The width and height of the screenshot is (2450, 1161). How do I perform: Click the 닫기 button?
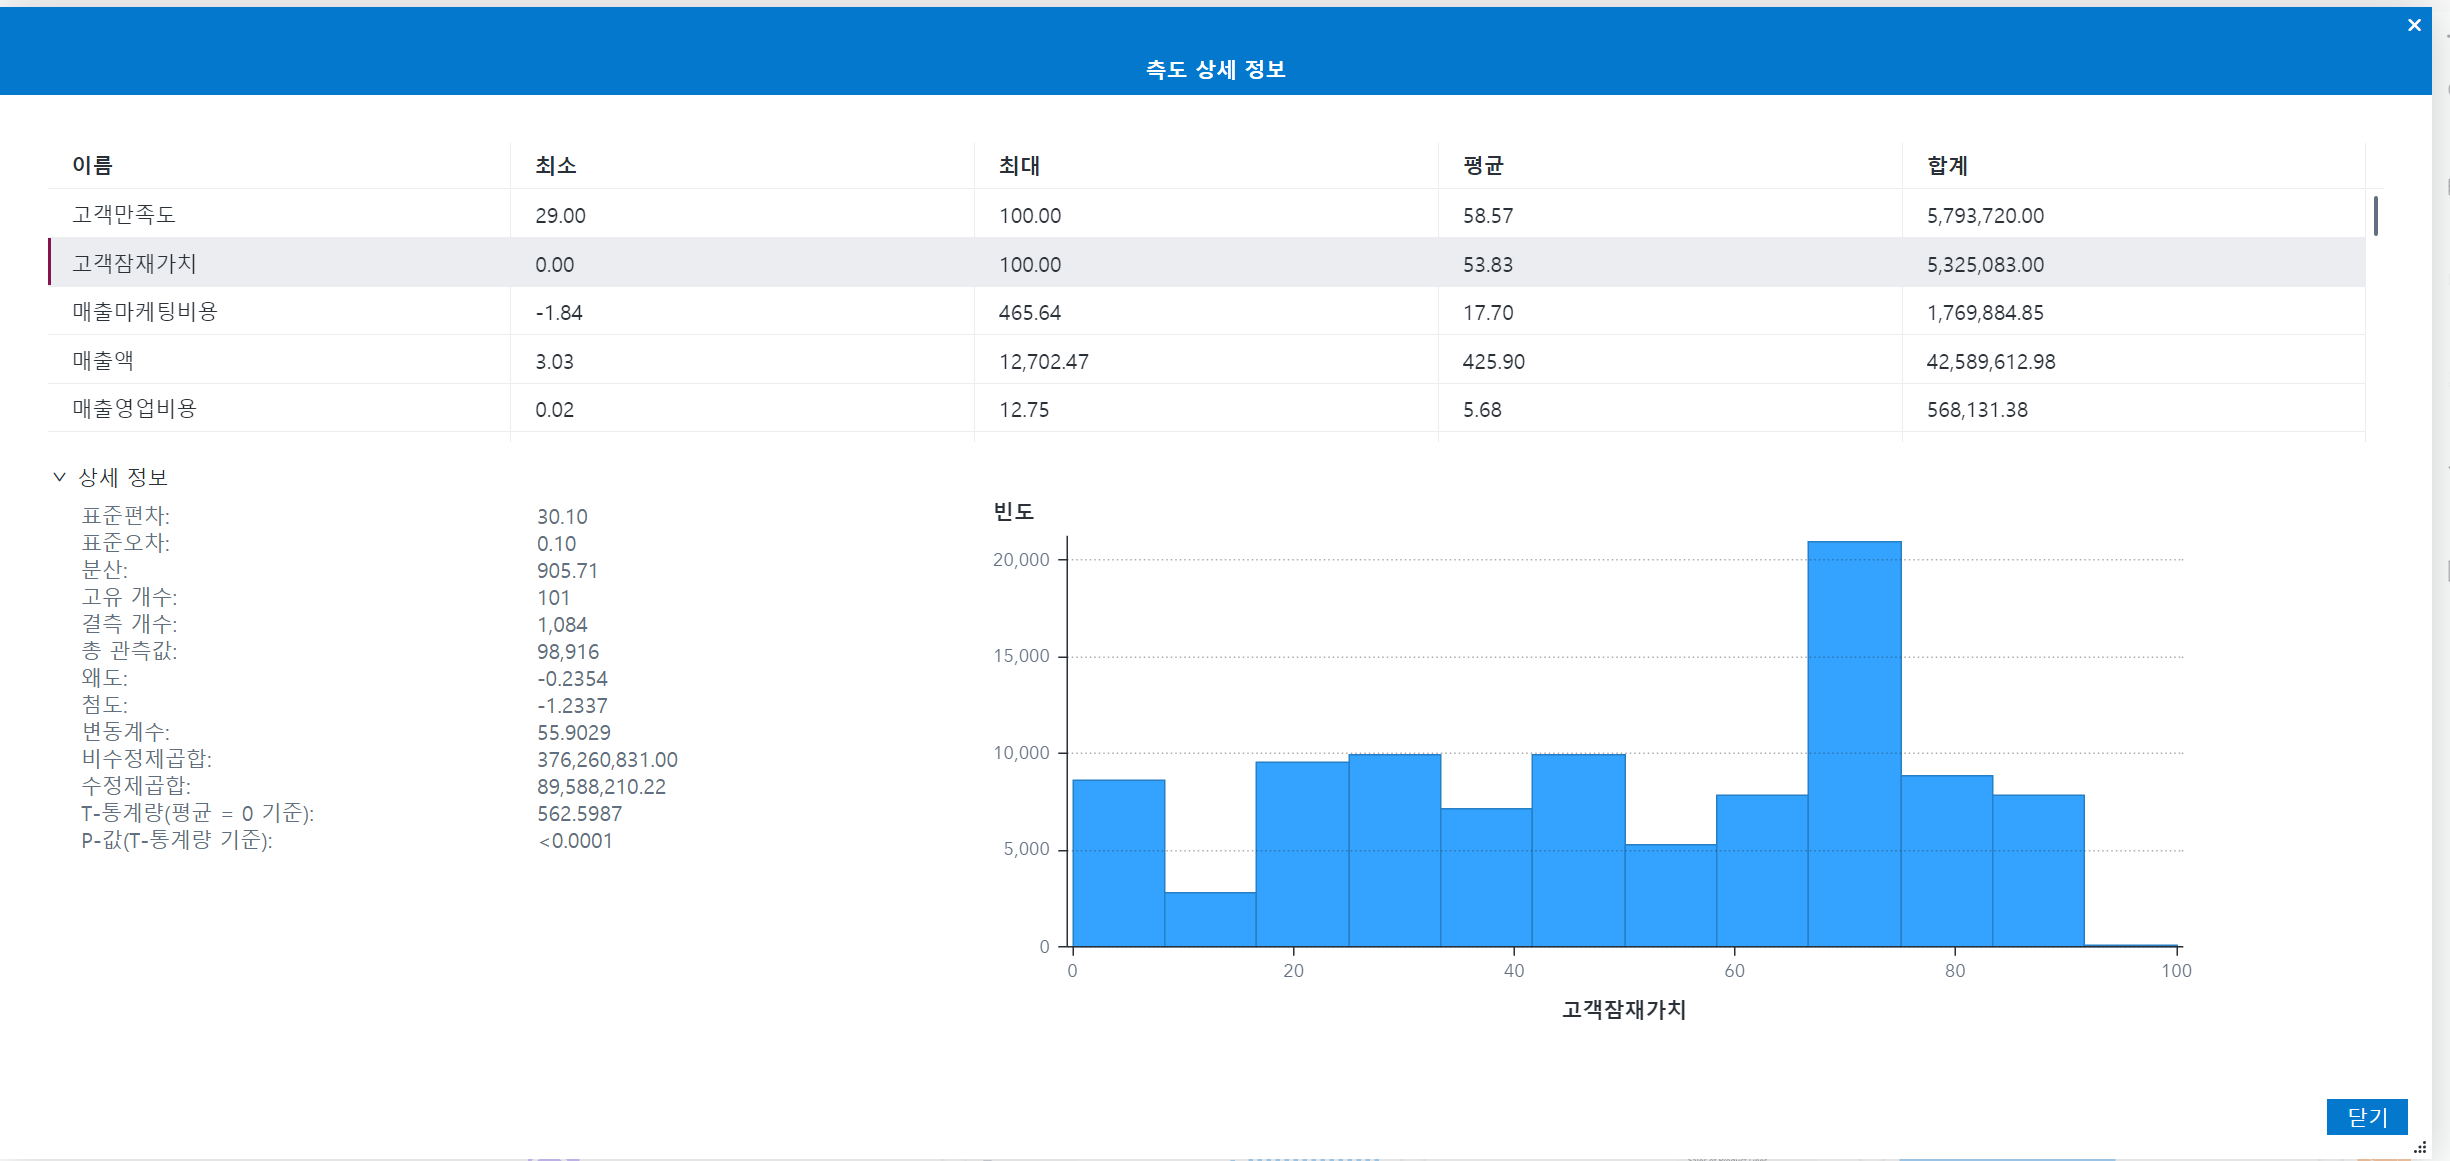point(2366,1116)
